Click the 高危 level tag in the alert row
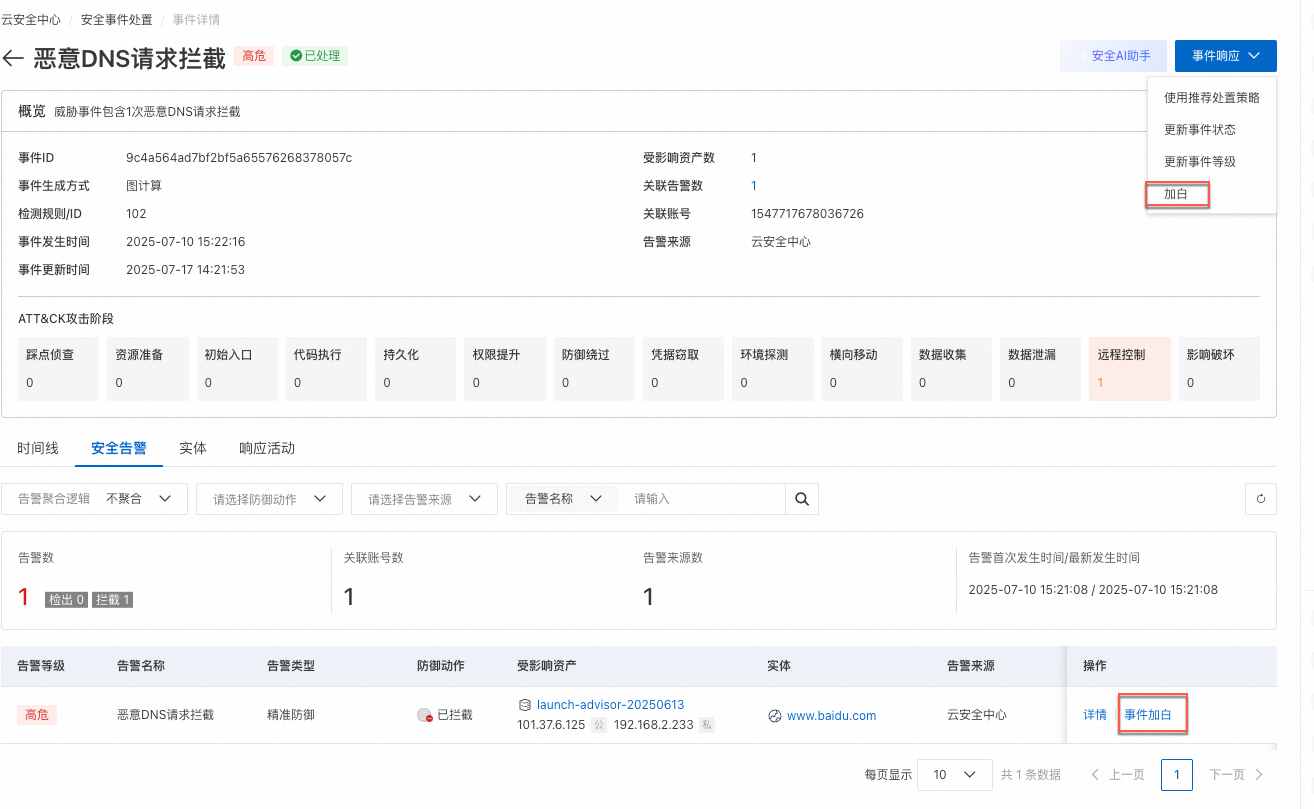This screenshot has height=809, width=1314. coord(37,715)
